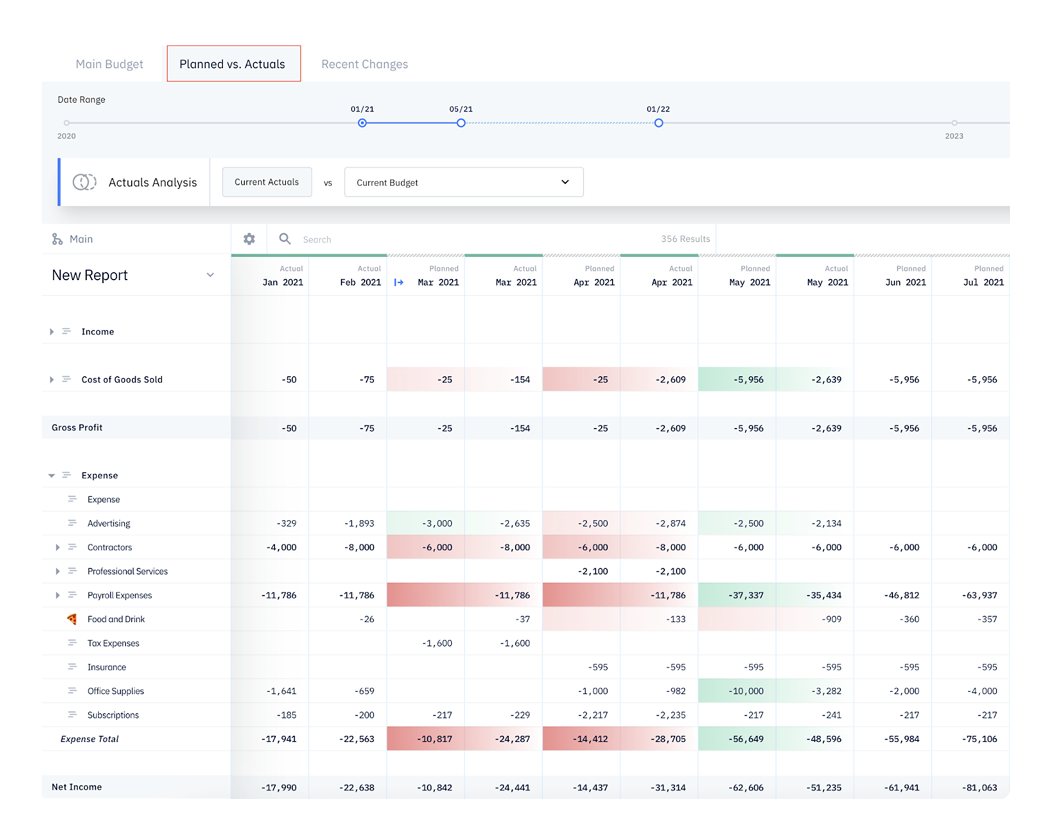Click the Actuals Analysis history clock icon
1049x831 pixels.
84,181
